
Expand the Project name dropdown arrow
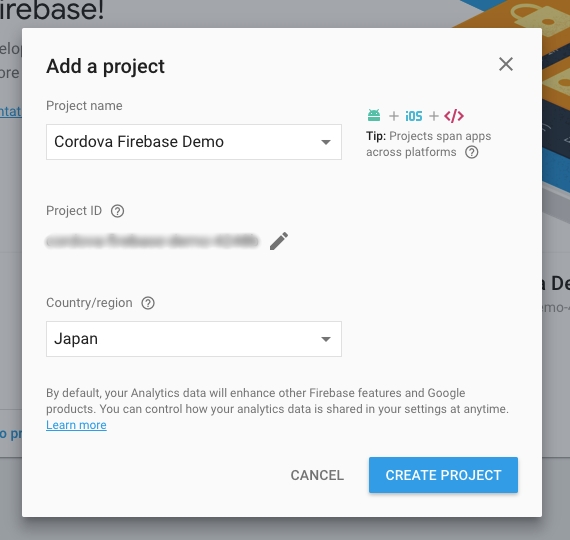(x=326, y=142)
